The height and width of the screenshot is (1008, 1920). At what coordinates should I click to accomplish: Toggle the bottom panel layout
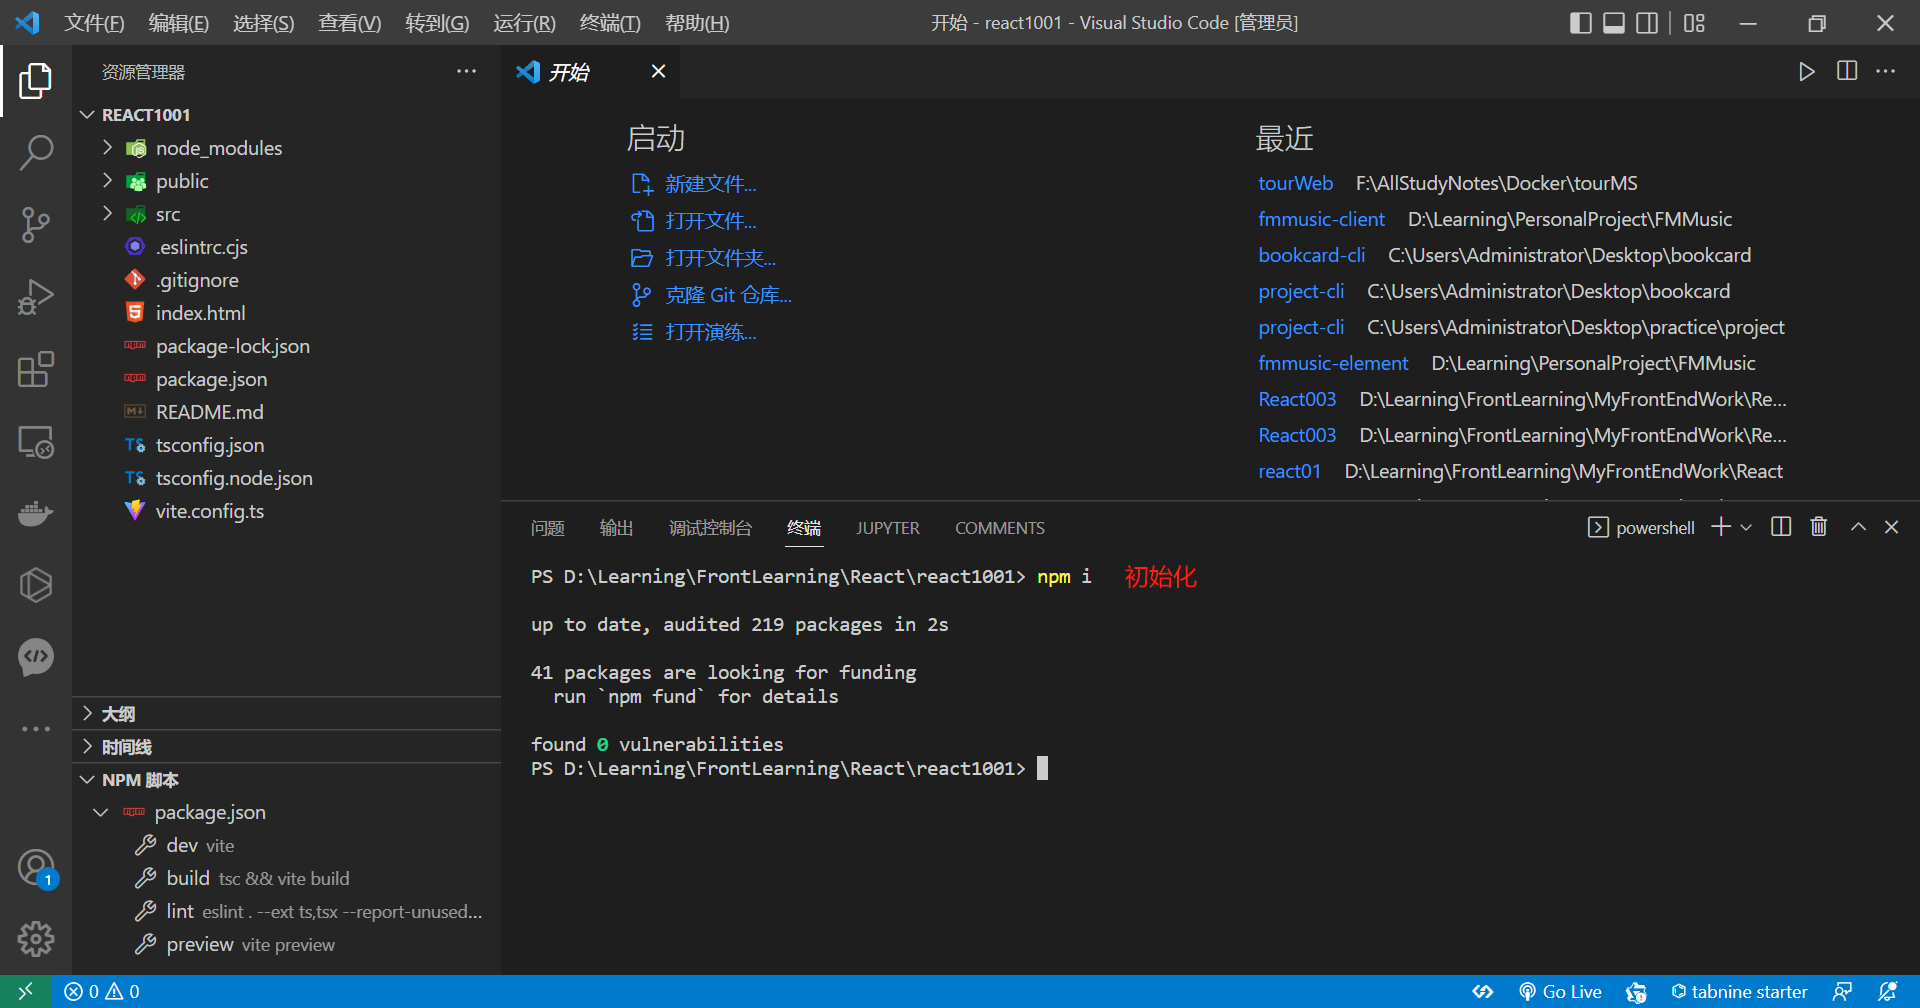pos(1614,23)
